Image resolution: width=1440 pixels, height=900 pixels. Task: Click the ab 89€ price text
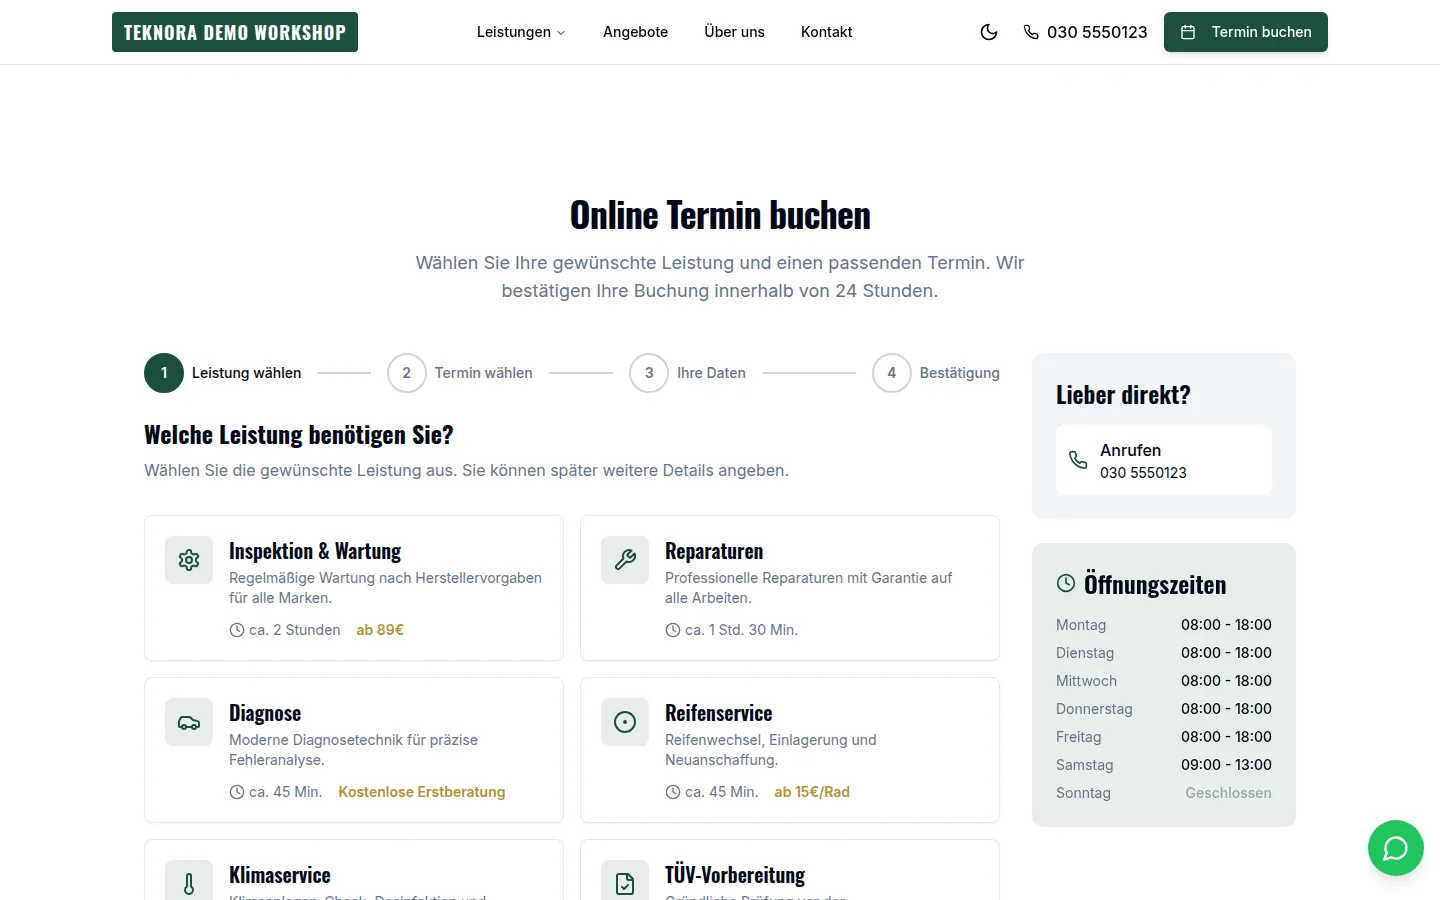click(380, 630)
